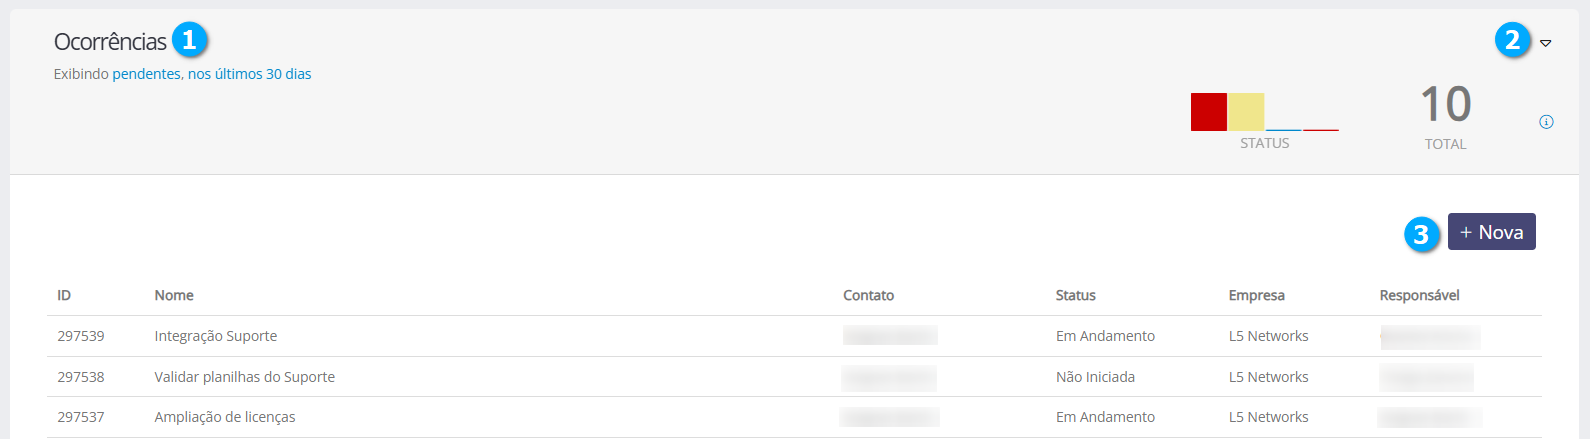The height and width of the screenshot is (439, 1590).
Task: Click the blue number 3 badge
Action: coord(1421,234)
